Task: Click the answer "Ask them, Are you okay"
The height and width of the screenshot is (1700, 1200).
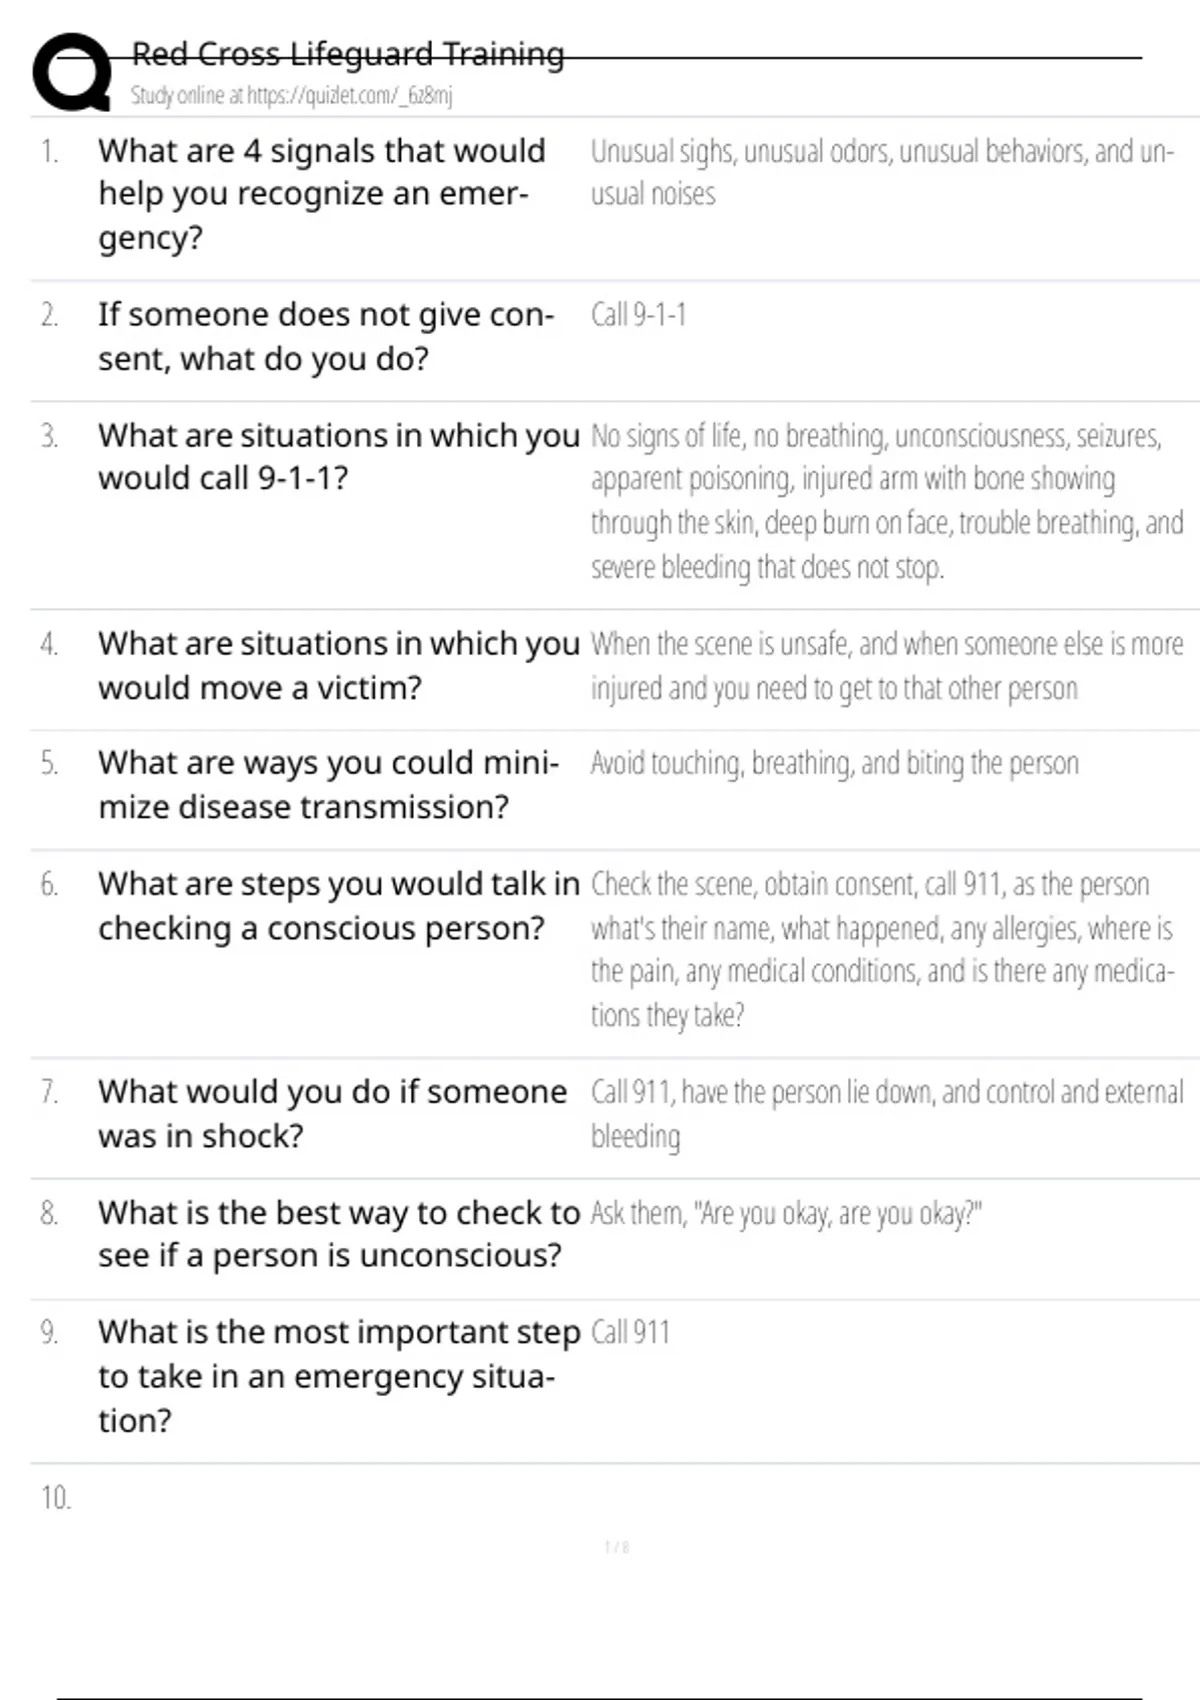Action: (786, 1214)
